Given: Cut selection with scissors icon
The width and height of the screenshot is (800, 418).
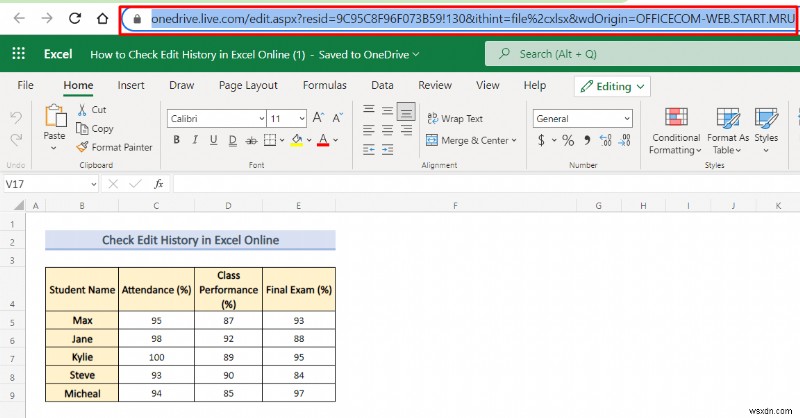Looking at the screenshot, I should (82, 110).
